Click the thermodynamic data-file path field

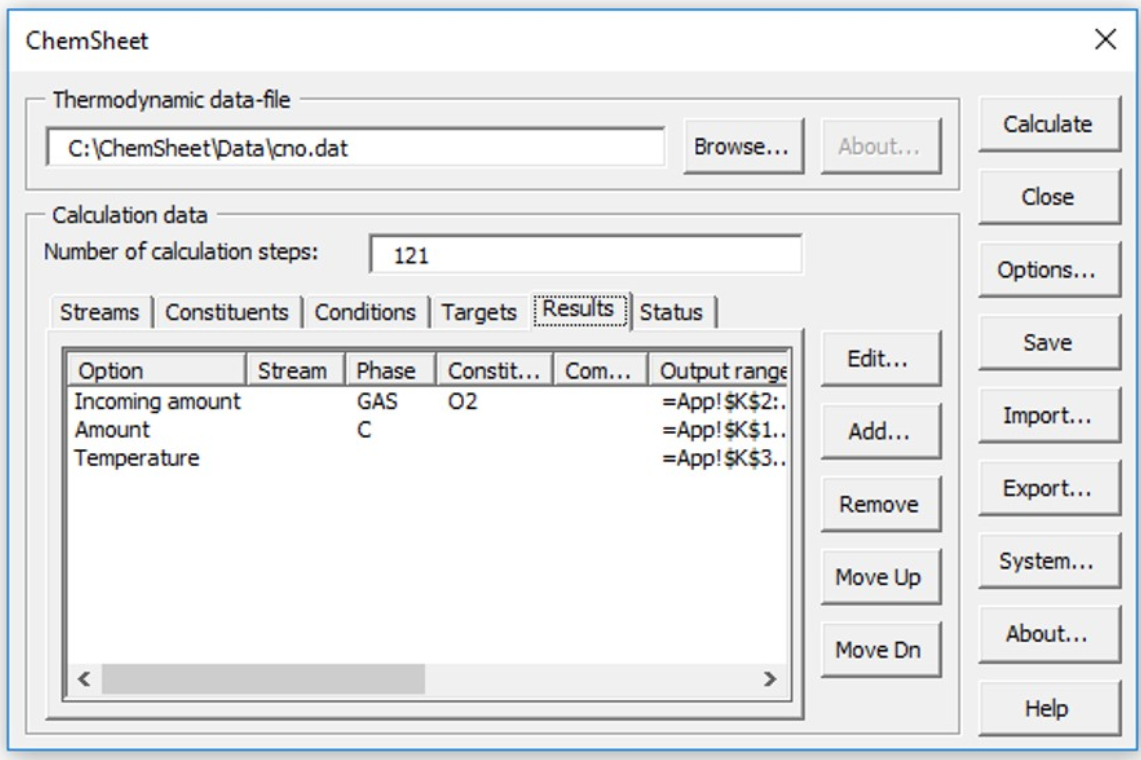click(x=355, y=147)
